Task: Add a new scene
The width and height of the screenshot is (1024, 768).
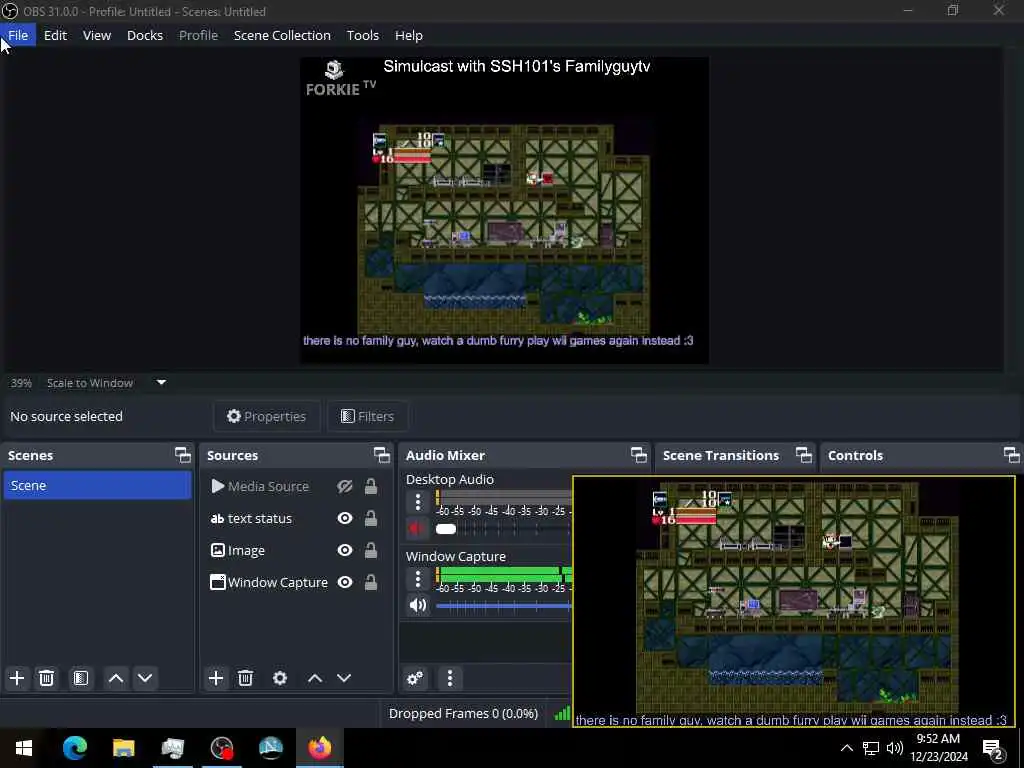Action: tap(17, 678)
